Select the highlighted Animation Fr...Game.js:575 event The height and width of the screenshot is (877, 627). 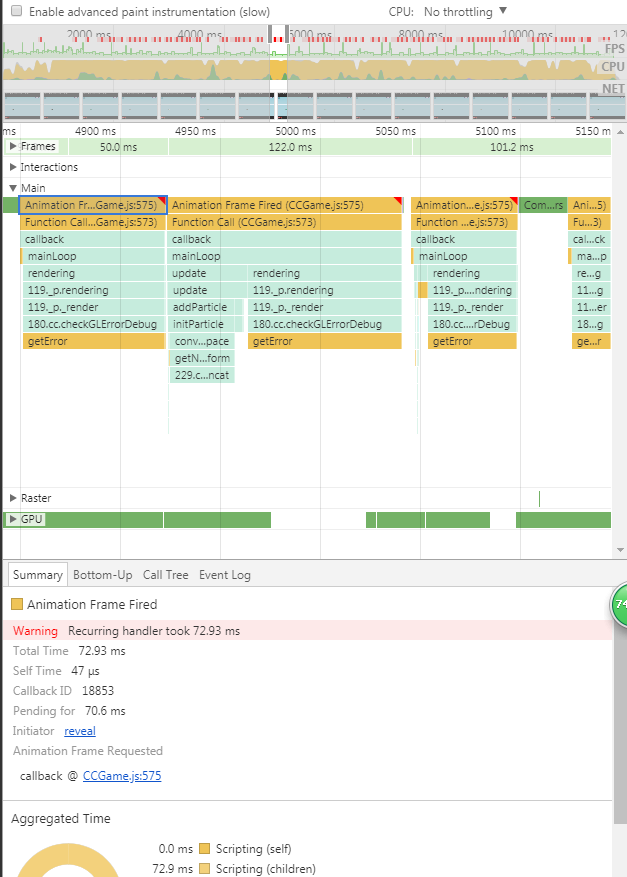(x=93, y=205)
